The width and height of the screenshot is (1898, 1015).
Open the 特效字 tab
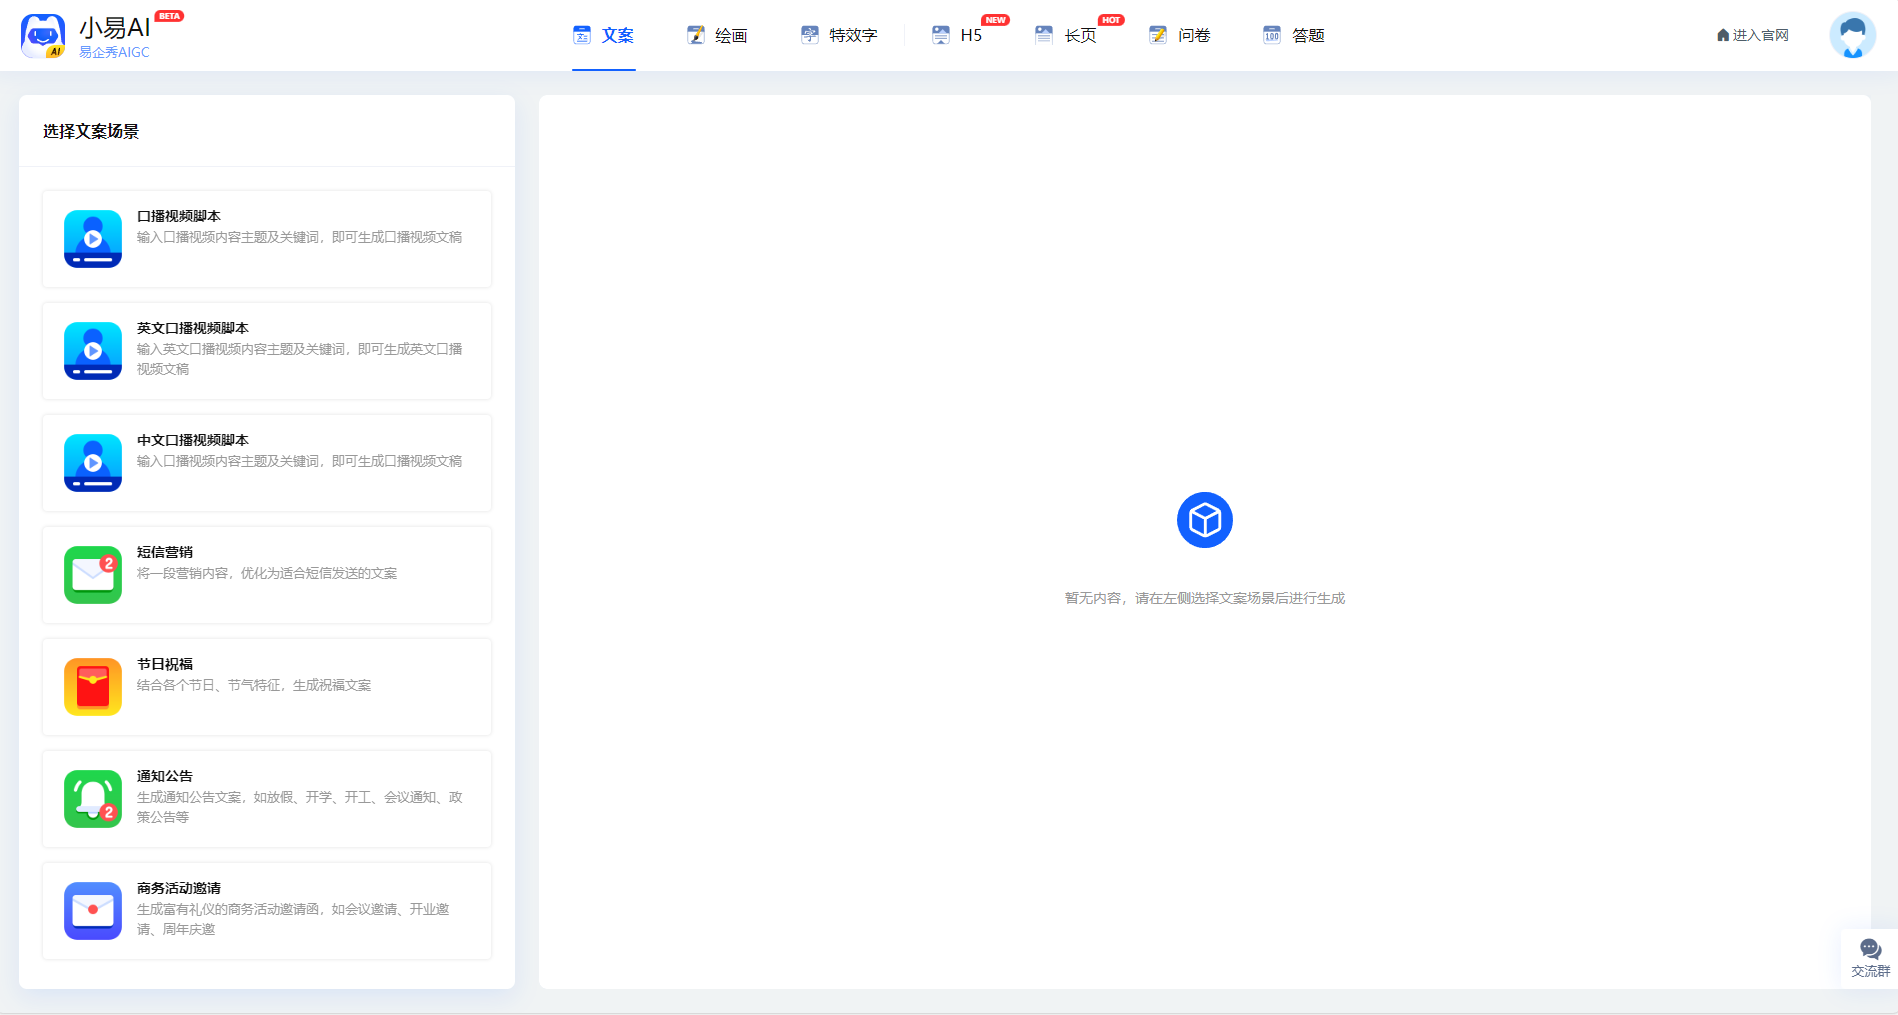[x=840, y=36]
